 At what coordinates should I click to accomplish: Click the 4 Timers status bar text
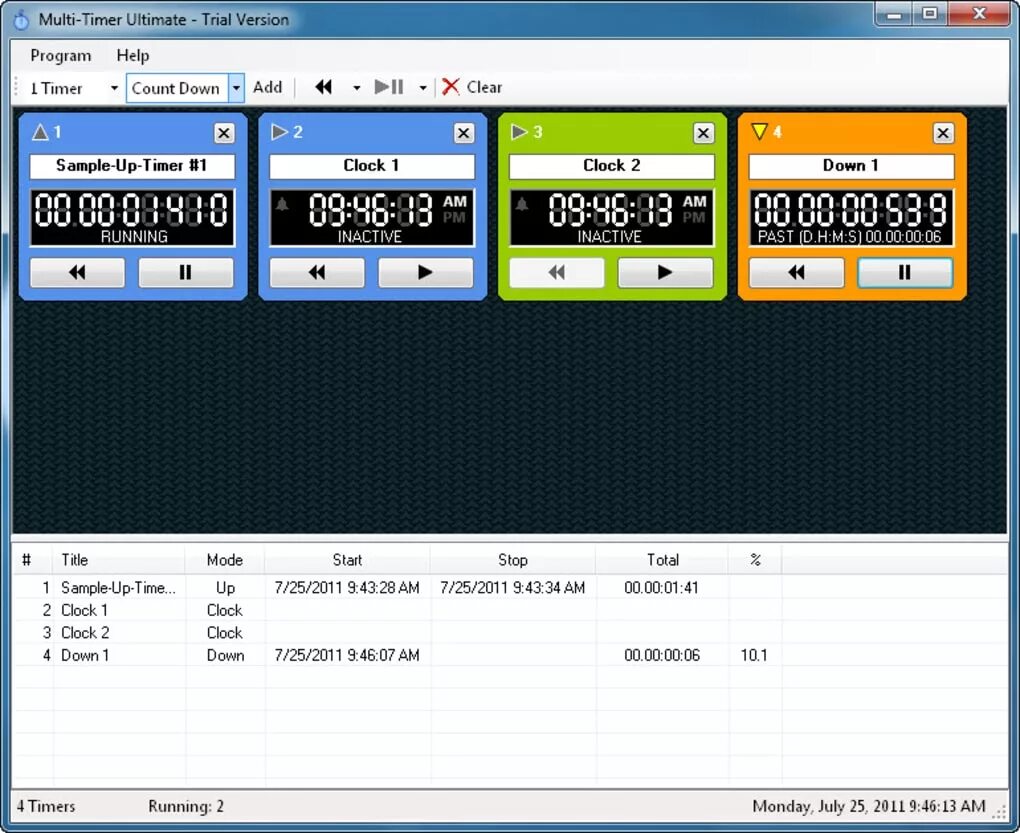tap(46, 806)
